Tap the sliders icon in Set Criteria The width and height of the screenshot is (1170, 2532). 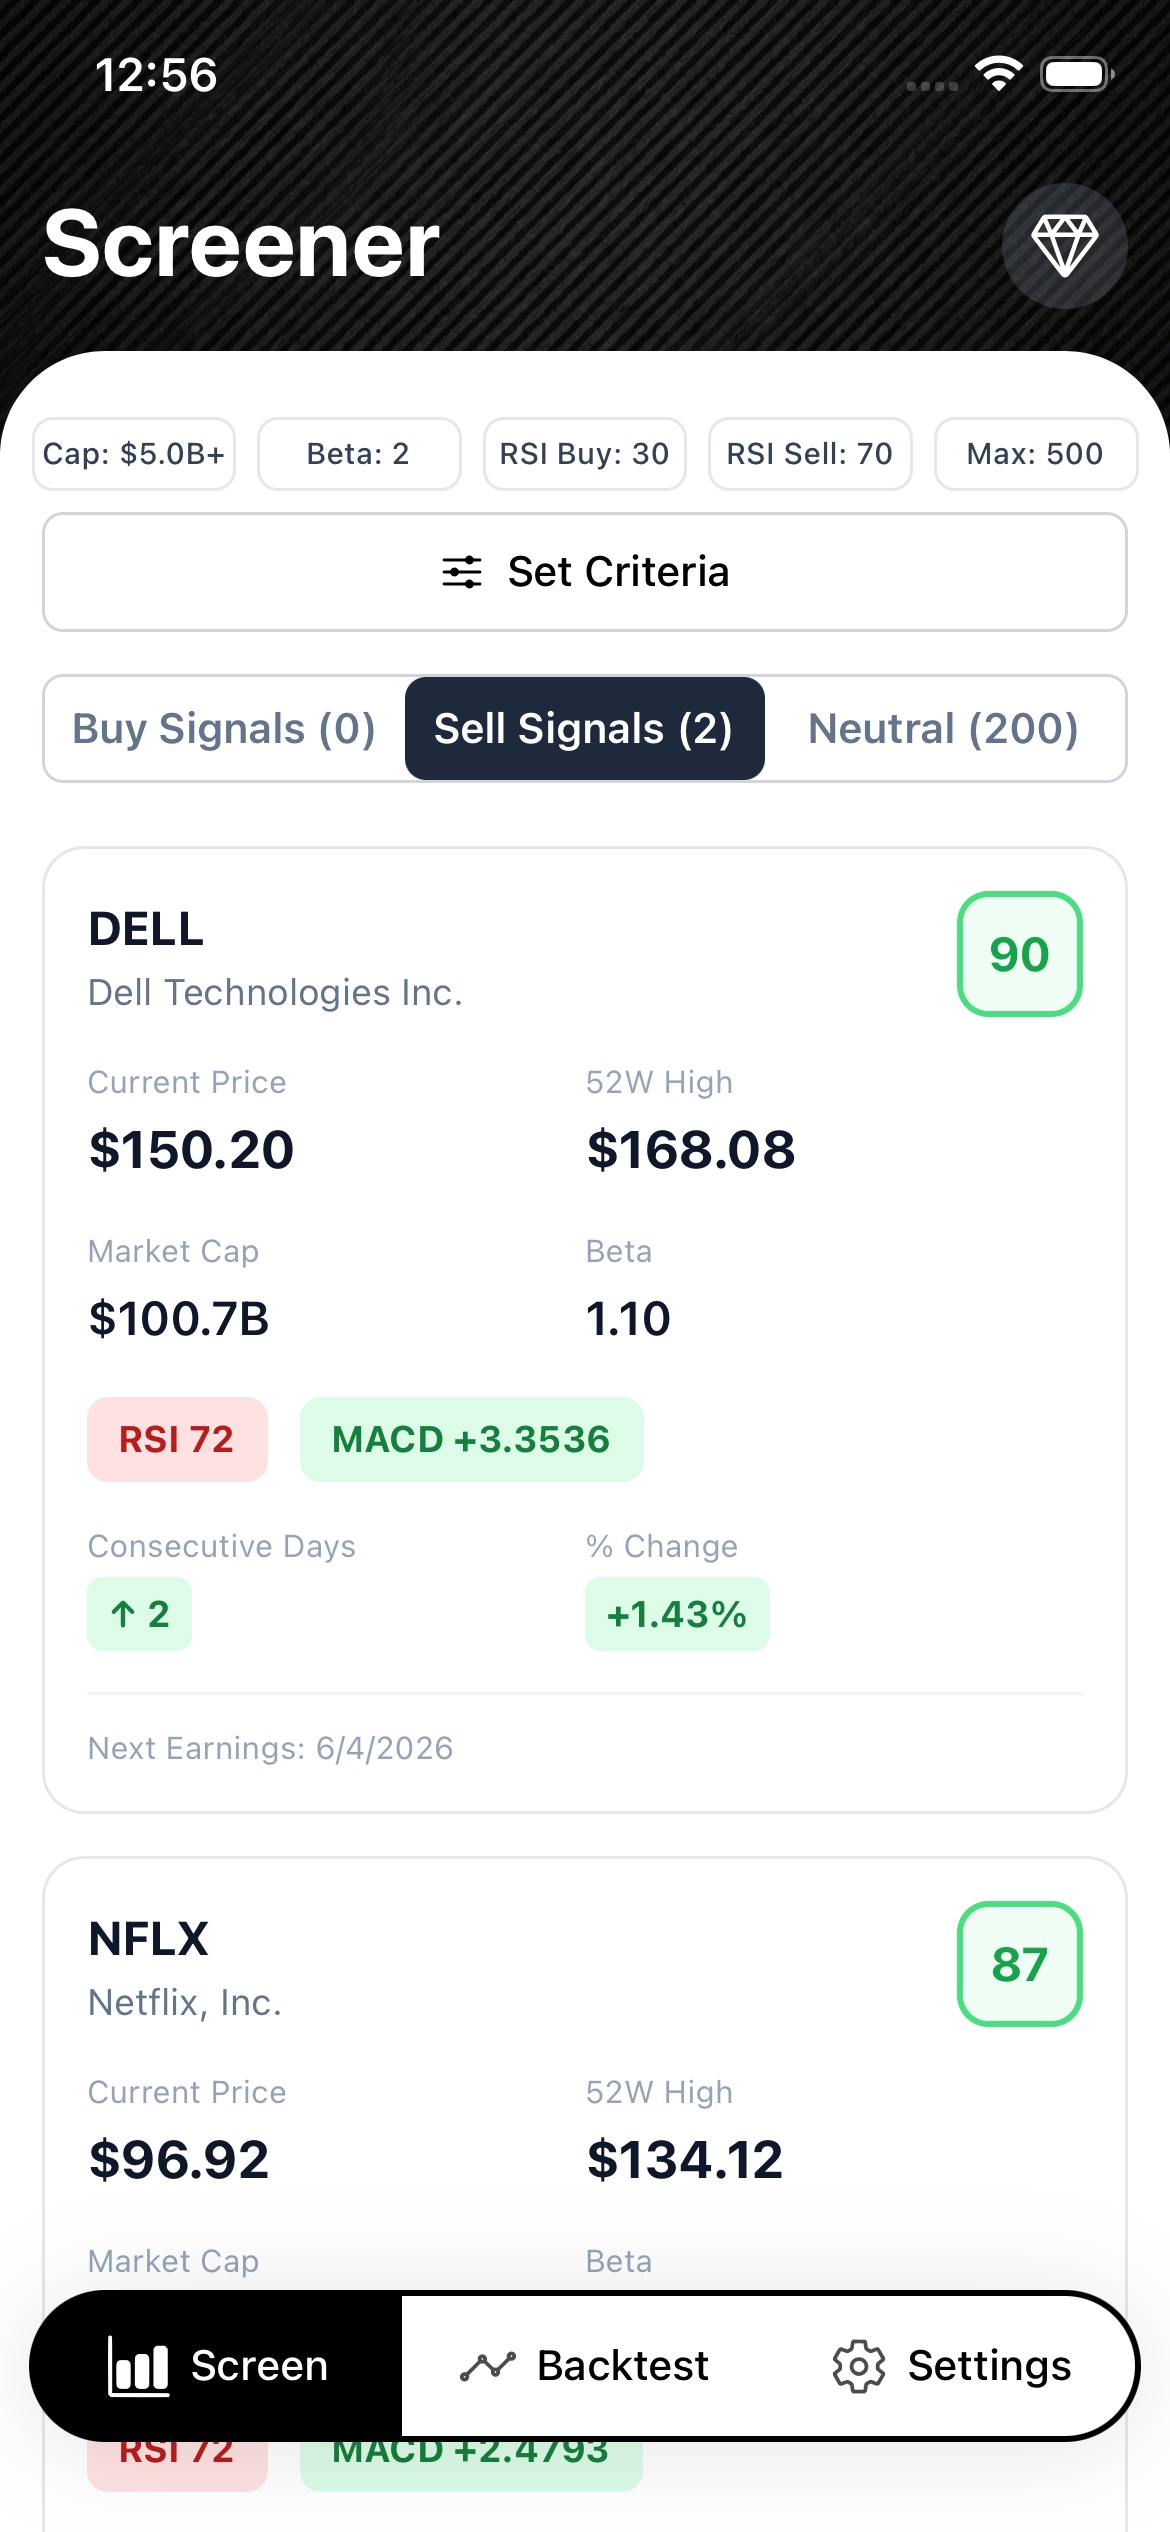[462, 572]
